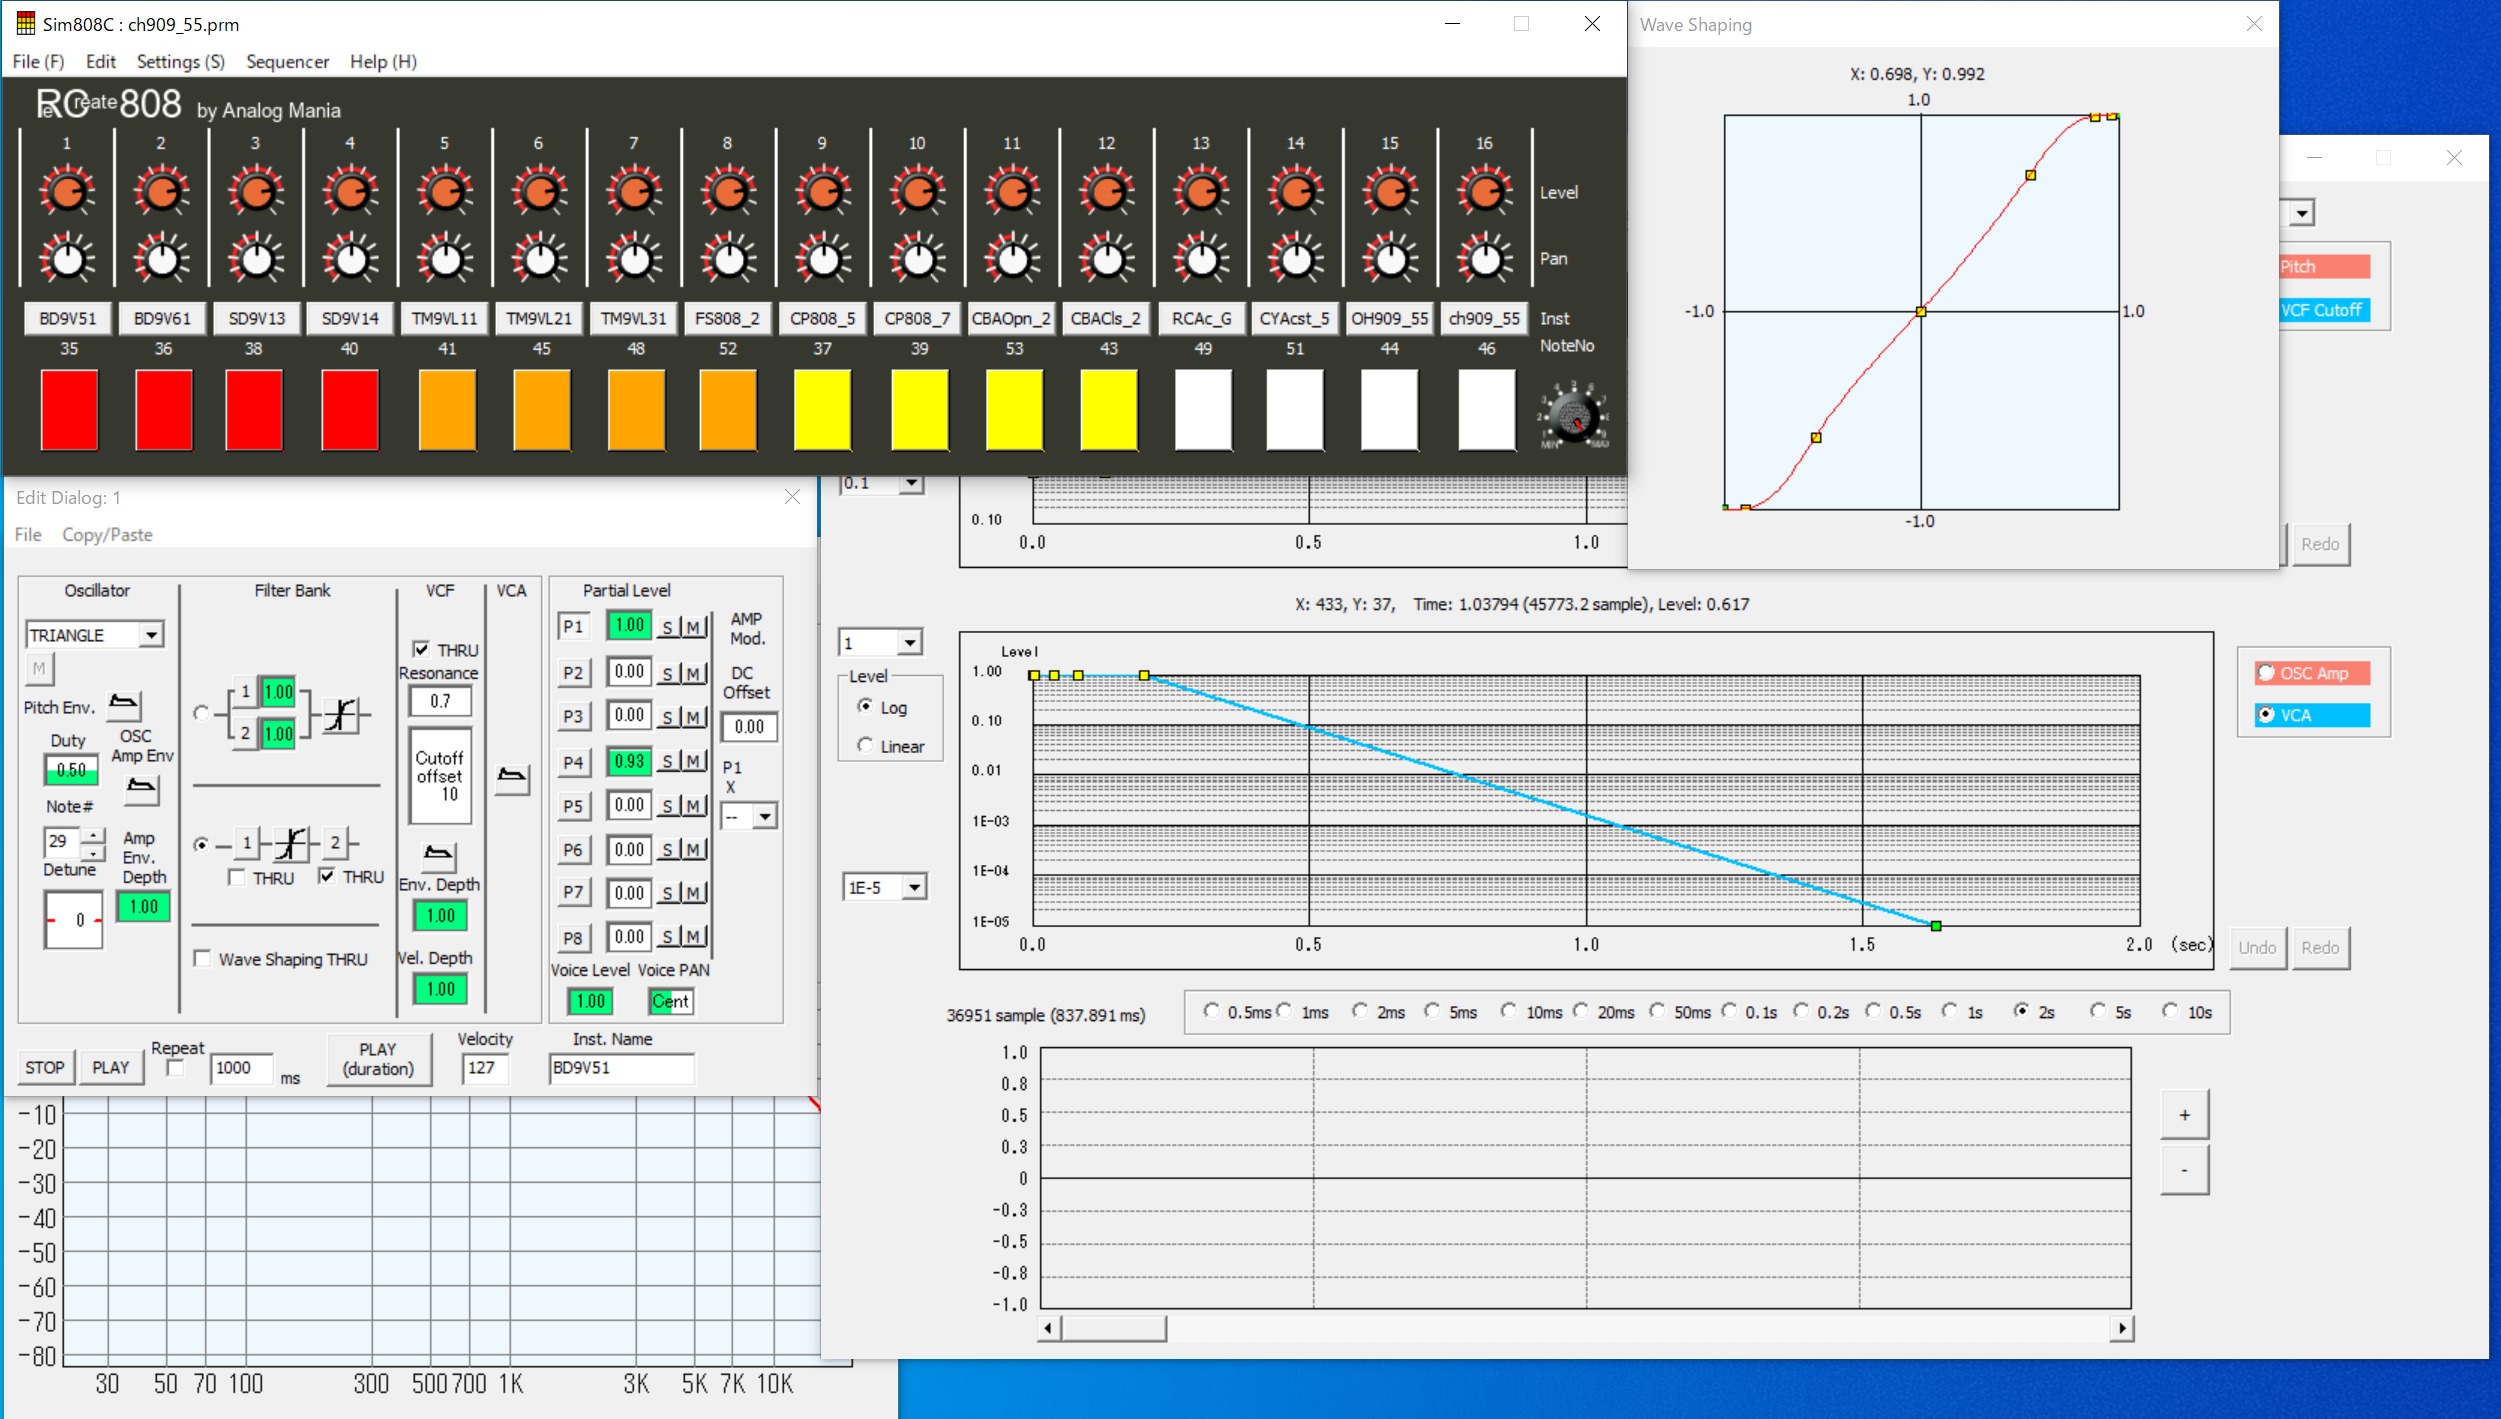This screenshot has width=2501, height=1419.
Task: Increment the Note# spinner up arrow
Action: point(93,835)
